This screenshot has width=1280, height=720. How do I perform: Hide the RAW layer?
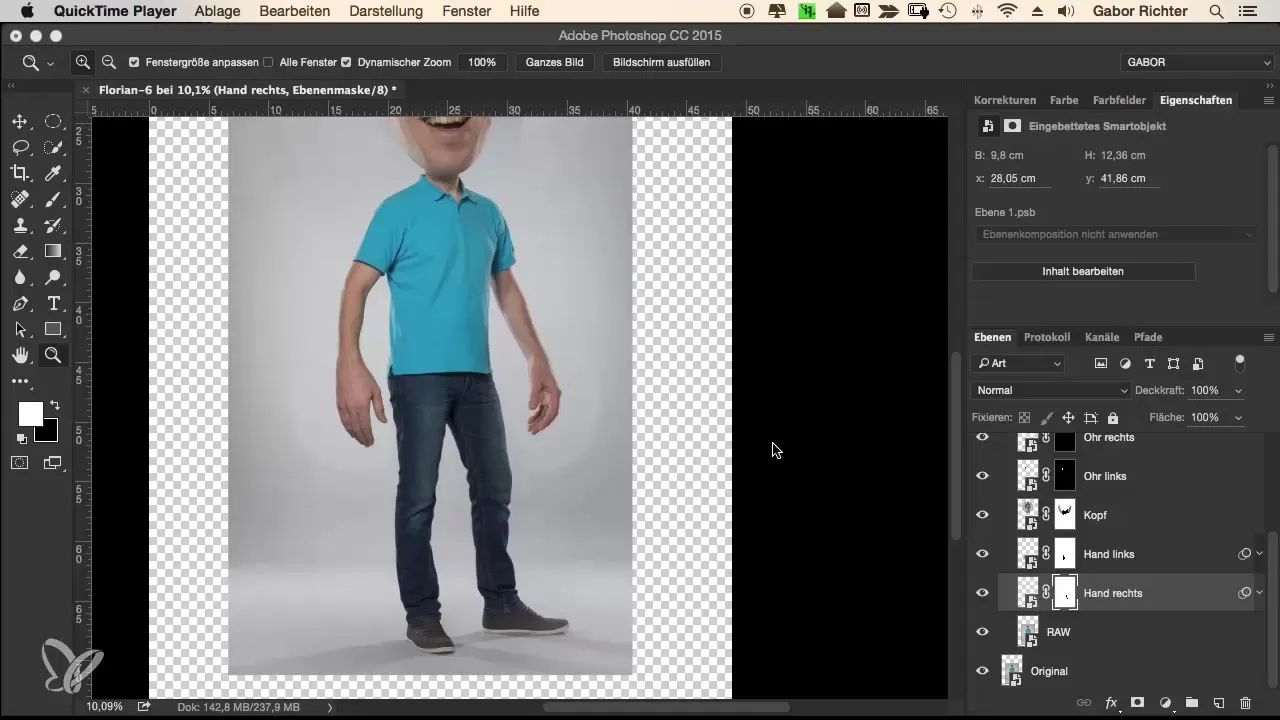coord(982,632)
